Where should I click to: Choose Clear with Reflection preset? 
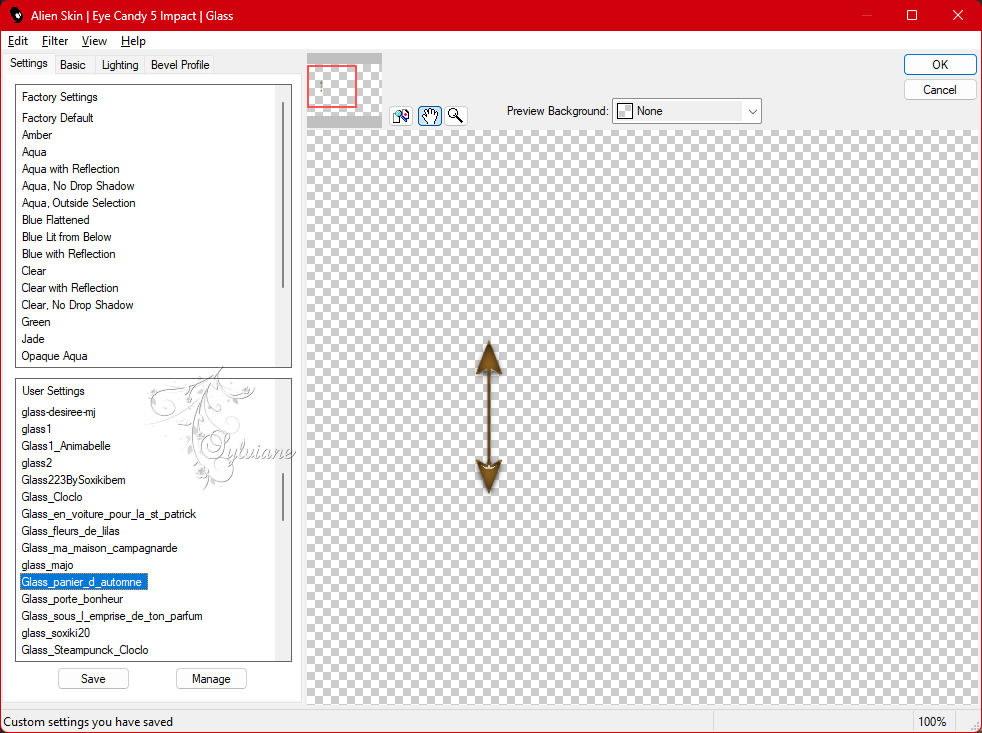point(70,288)
